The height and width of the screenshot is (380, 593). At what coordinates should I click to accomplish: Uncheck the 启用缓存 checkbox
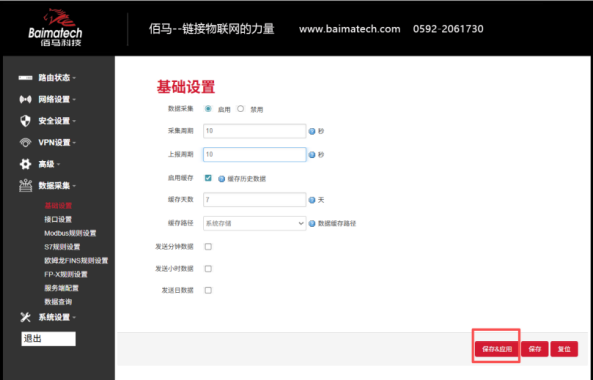(208, 178)
